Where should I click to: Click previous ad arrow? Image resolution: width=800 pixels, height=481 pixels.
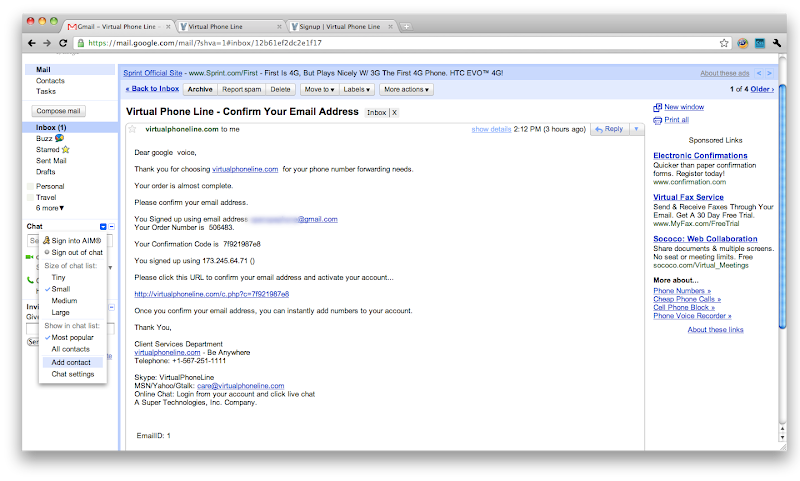(759, 73)
